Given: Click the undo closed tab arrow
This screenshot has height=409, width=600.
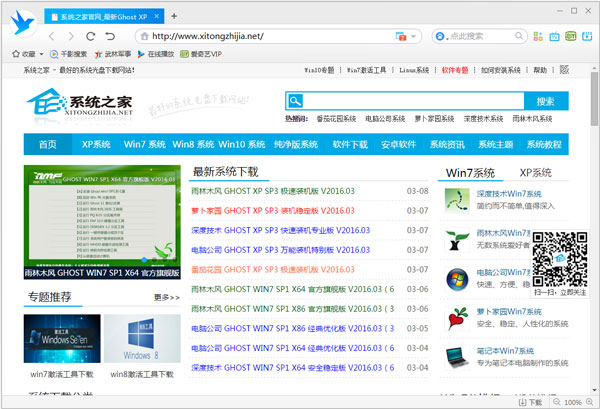Looking at the screenshot, I should (110, 36).
